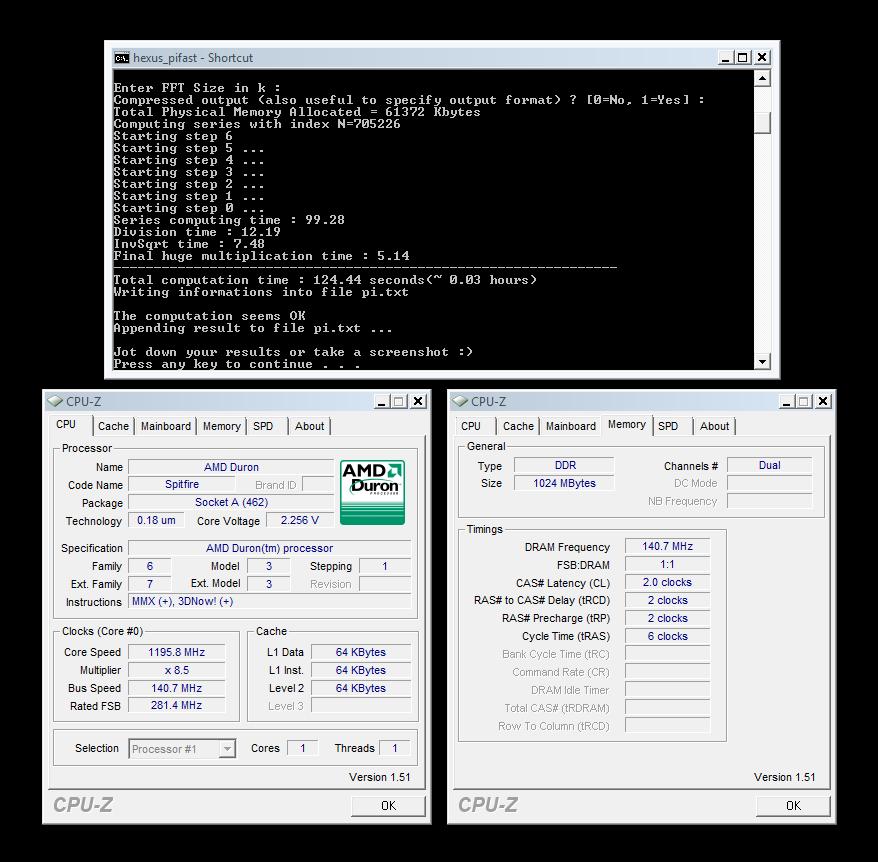
Task: Click the Core Voltage value 2.256 V
Action: click(x=300, y=520)
